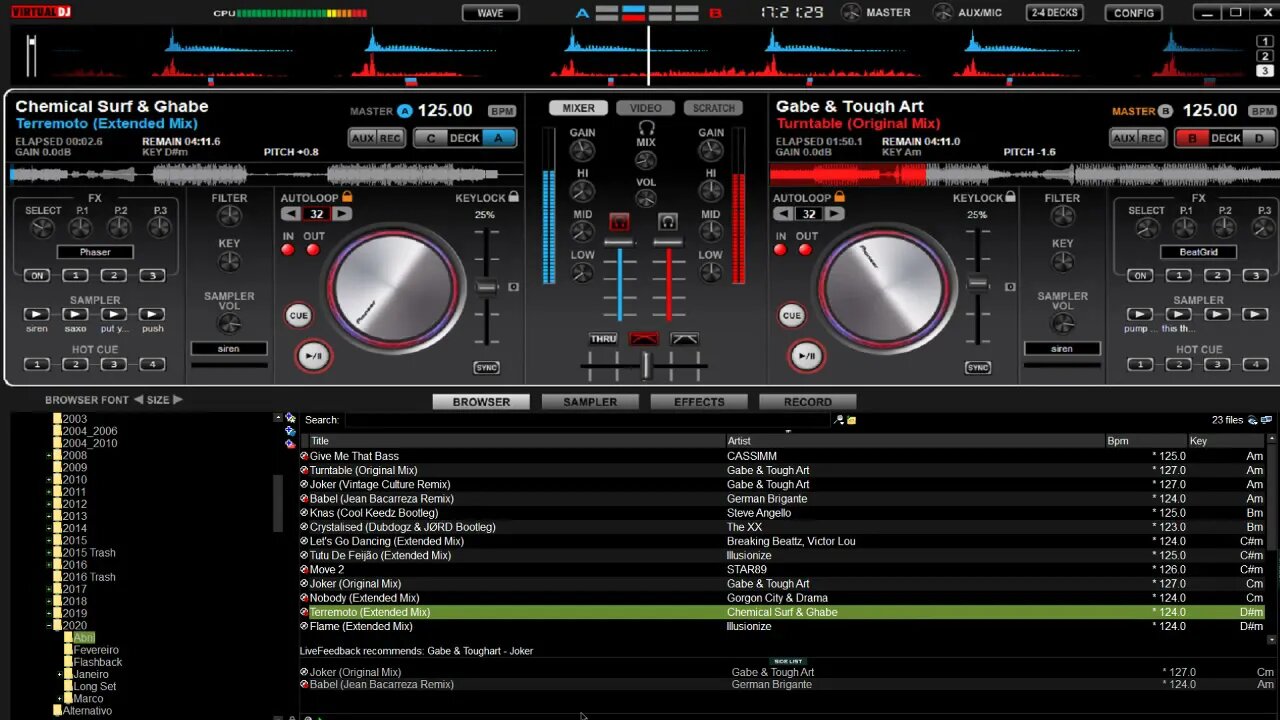Trigger the push sample on deck A

152,314
